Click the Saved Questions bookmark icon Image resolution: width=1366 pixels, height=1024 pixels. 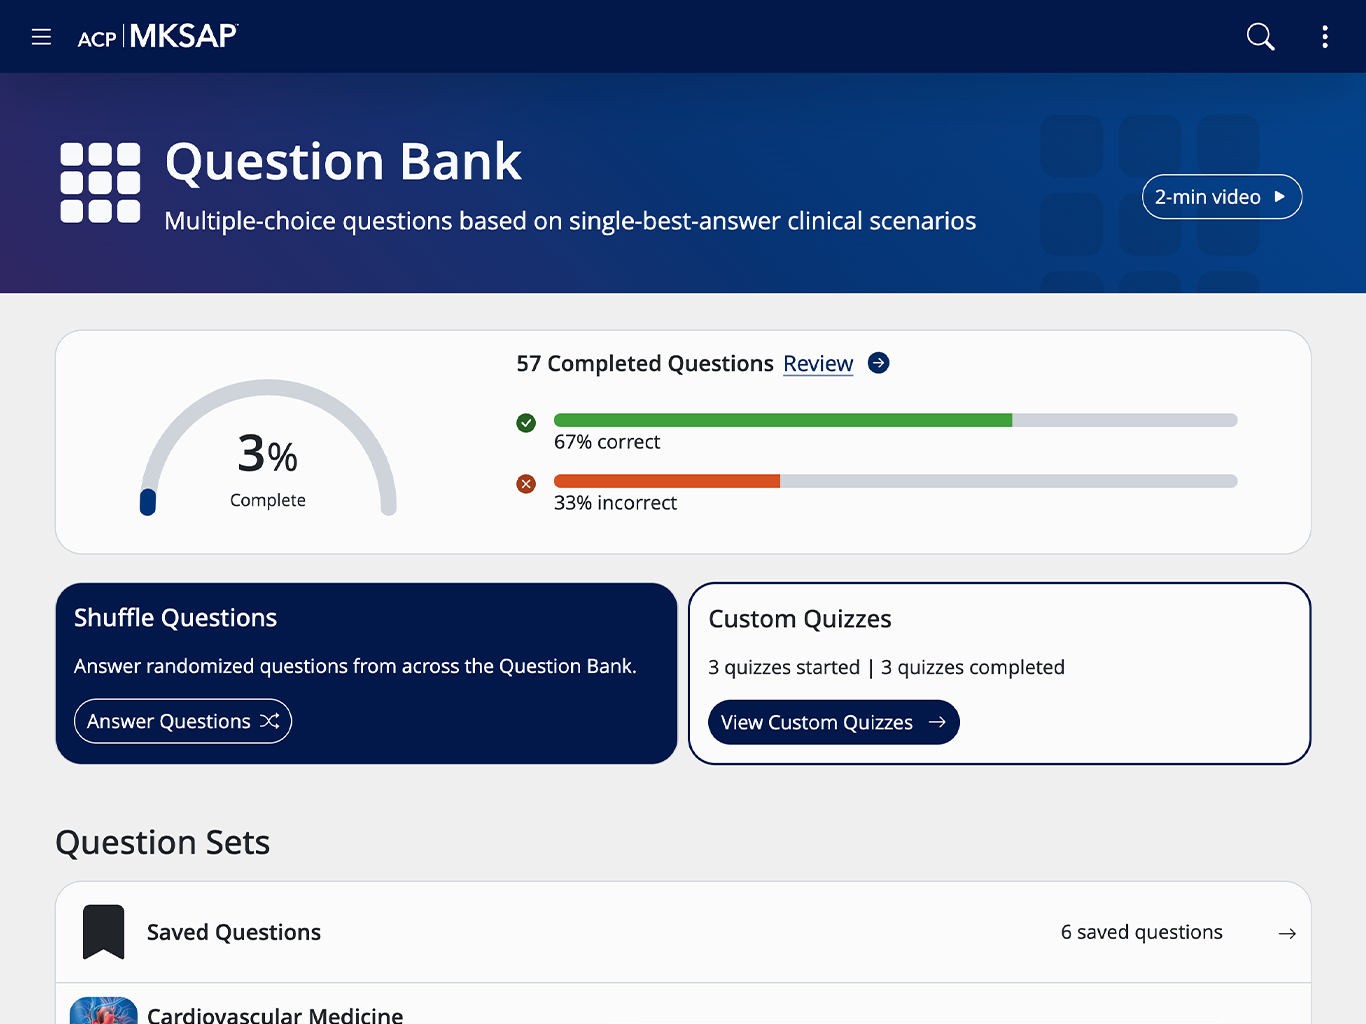tap(103, 932)
